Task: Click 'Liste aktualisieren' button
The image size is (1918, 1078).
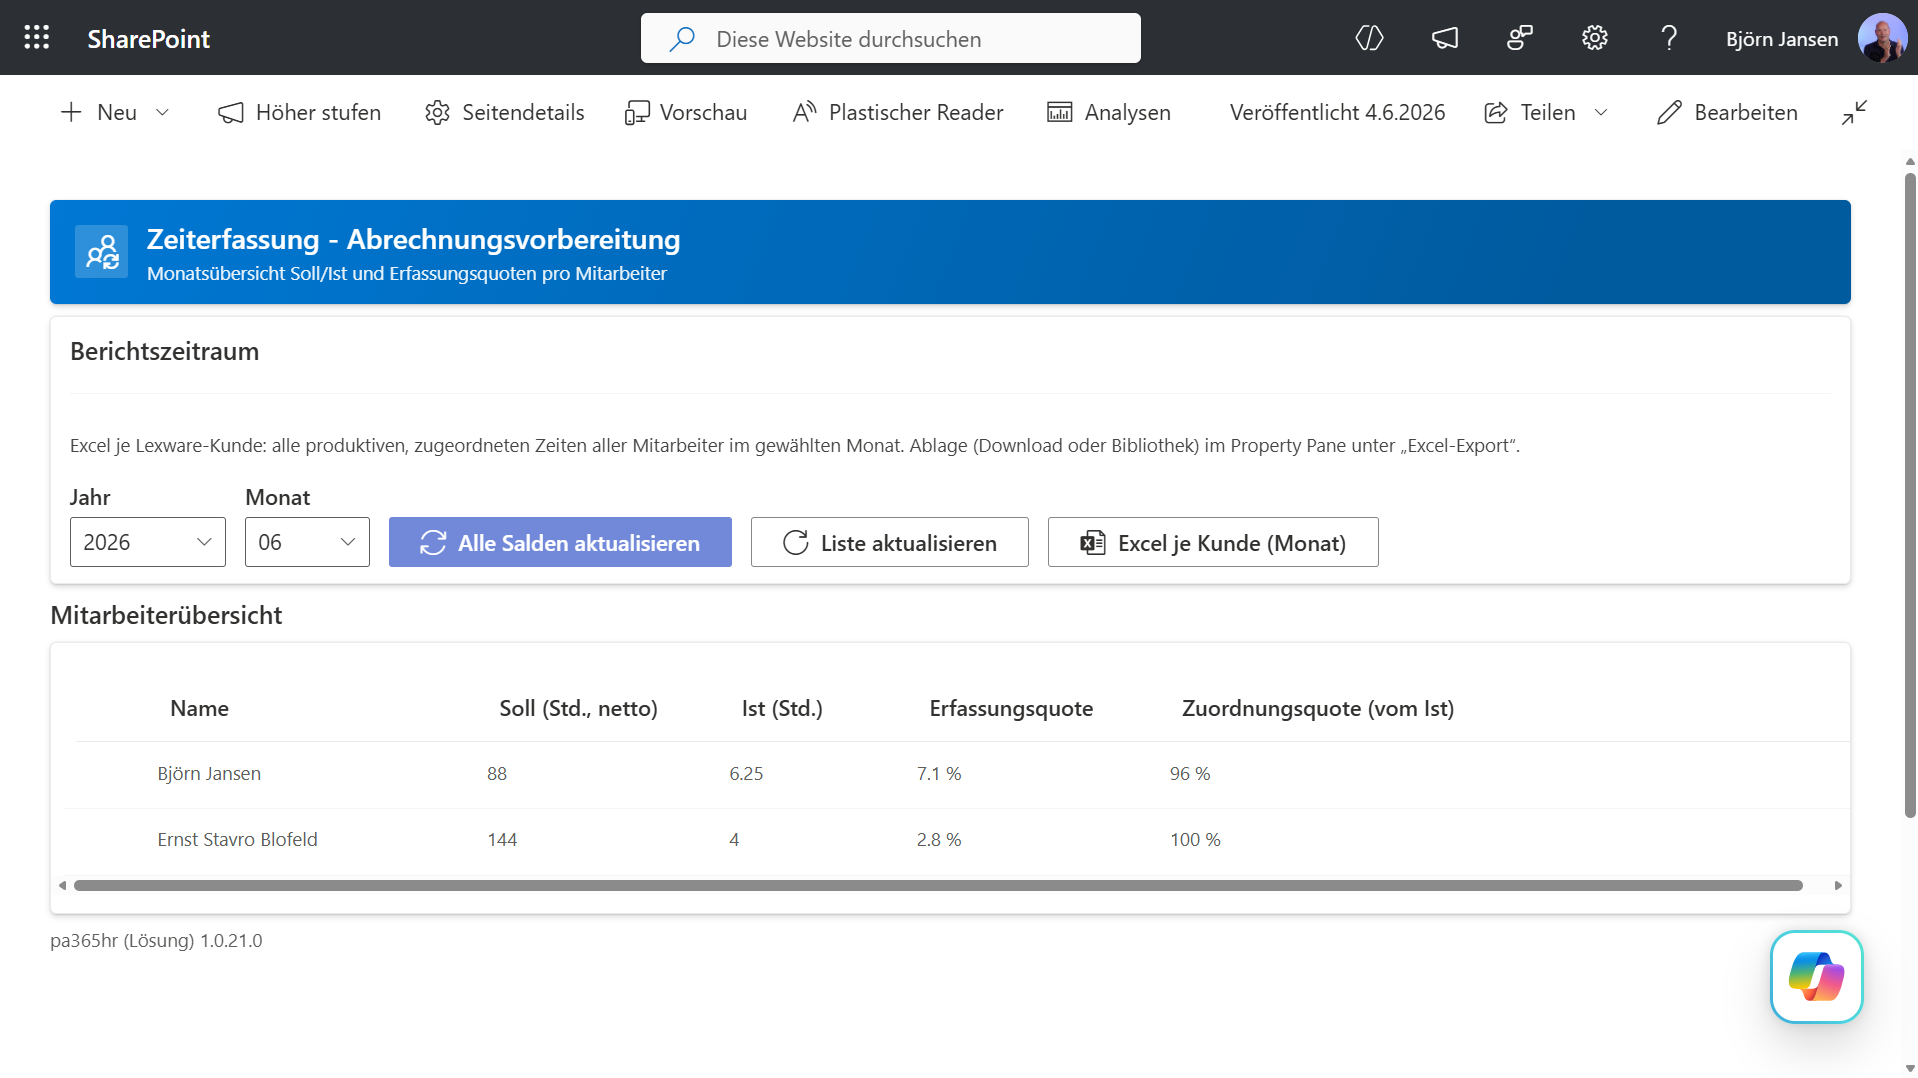Action: [890, 542]
